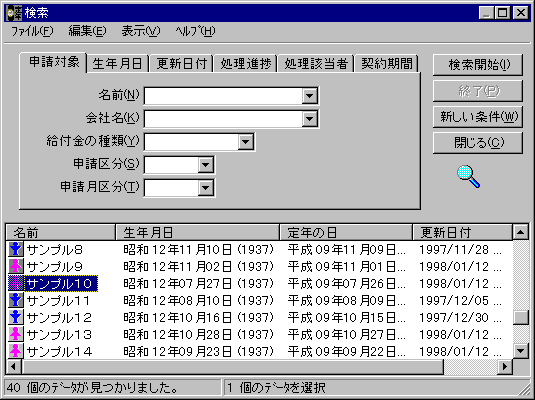Click the 名前(N) text input field
The width and height of the screenshot is (535, 400).
(x=223, y=96)
